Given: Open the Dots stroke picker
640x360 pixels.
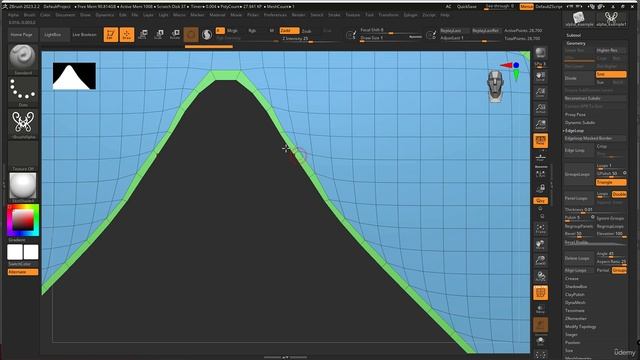Looking at the screenshot, I should point(23,91).
